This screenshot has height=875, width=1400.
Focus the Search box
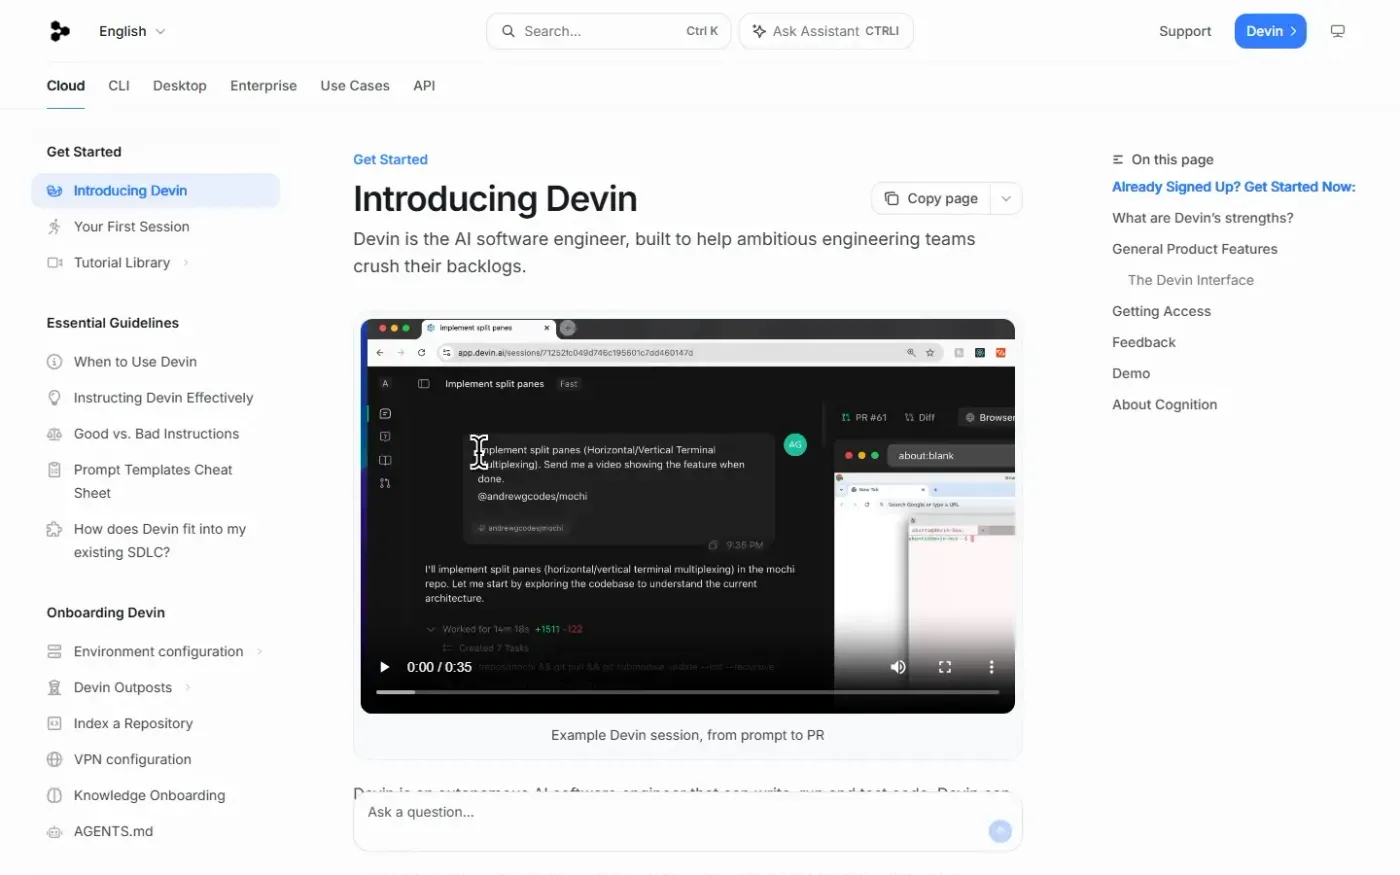click(609, 31)
